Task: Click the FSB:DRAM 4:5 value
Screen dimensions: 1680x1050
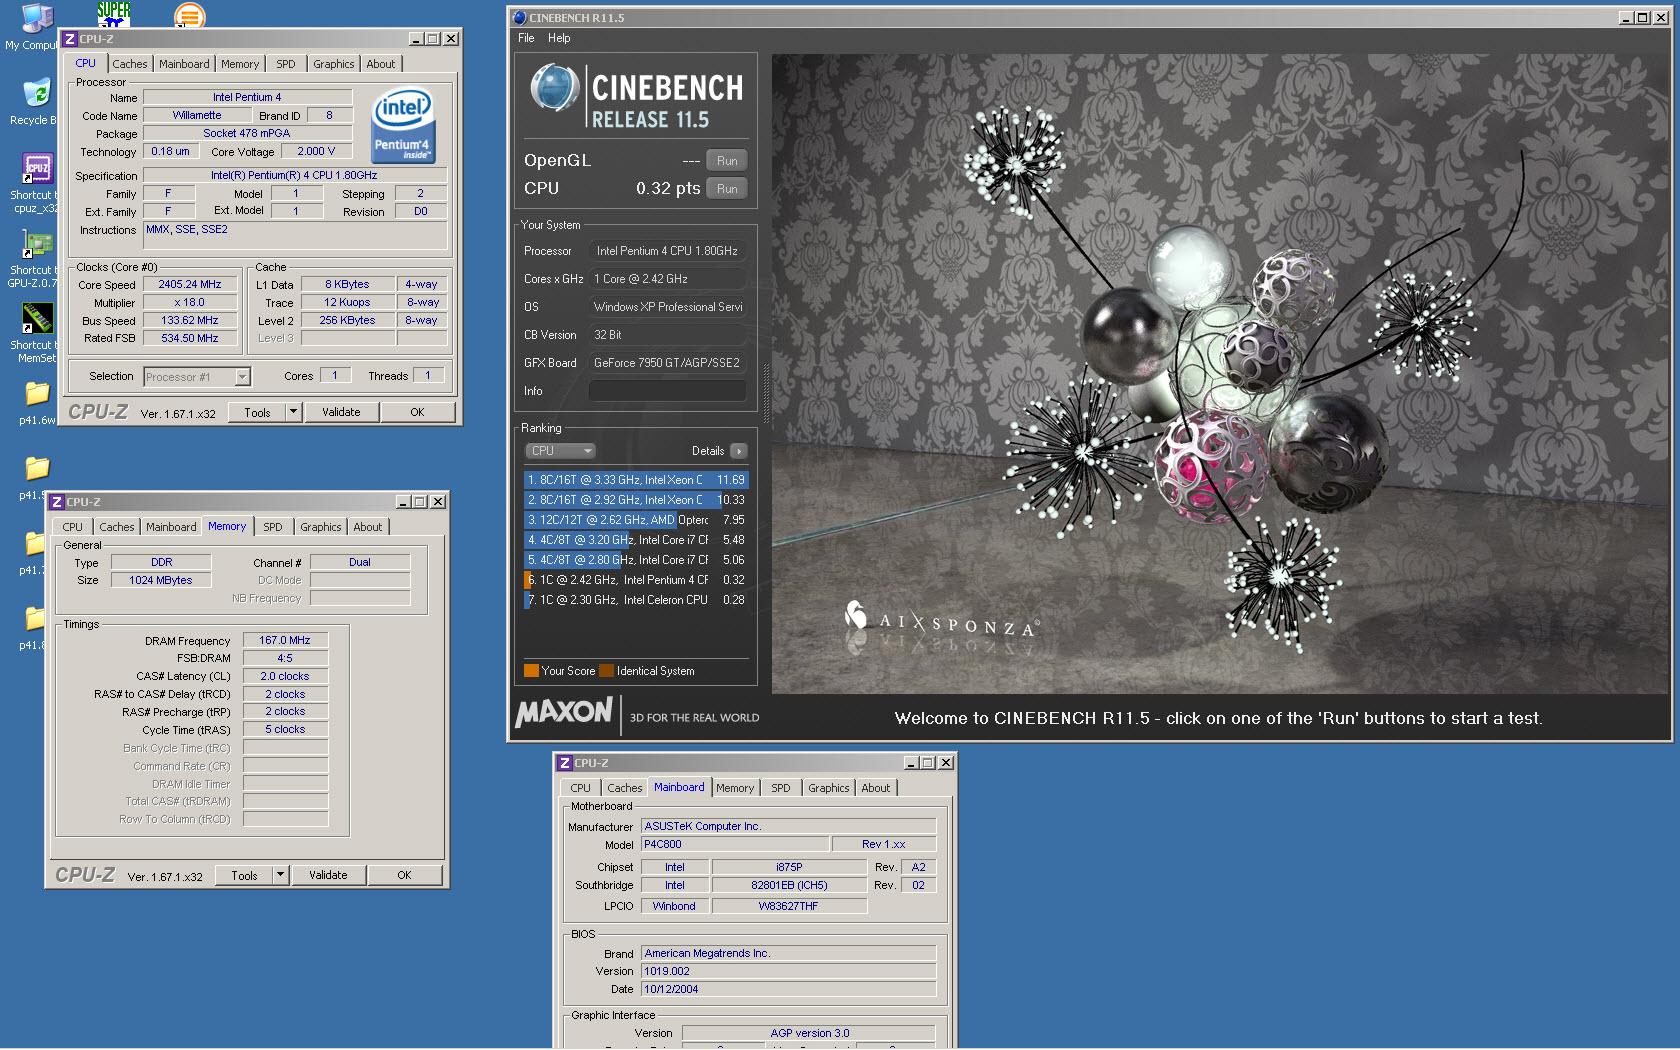Action: click(x=285, y=658)
